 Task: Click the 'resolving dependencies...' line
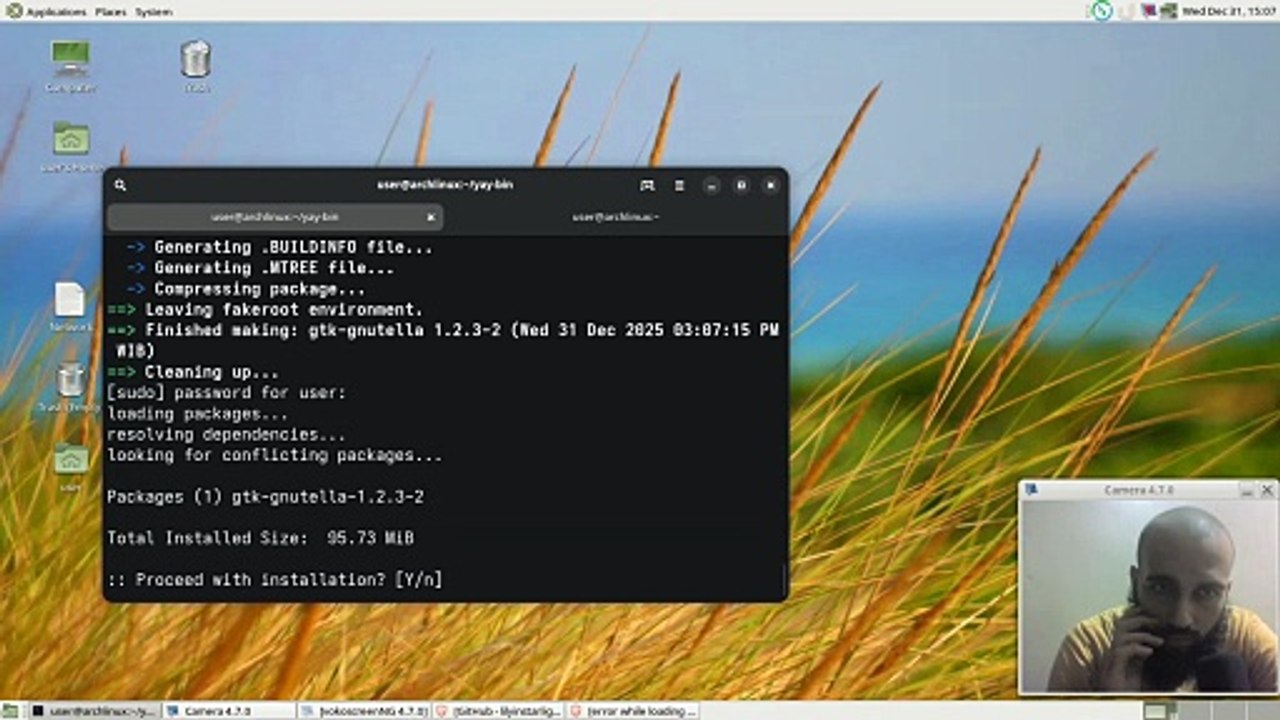pos(226,435)
